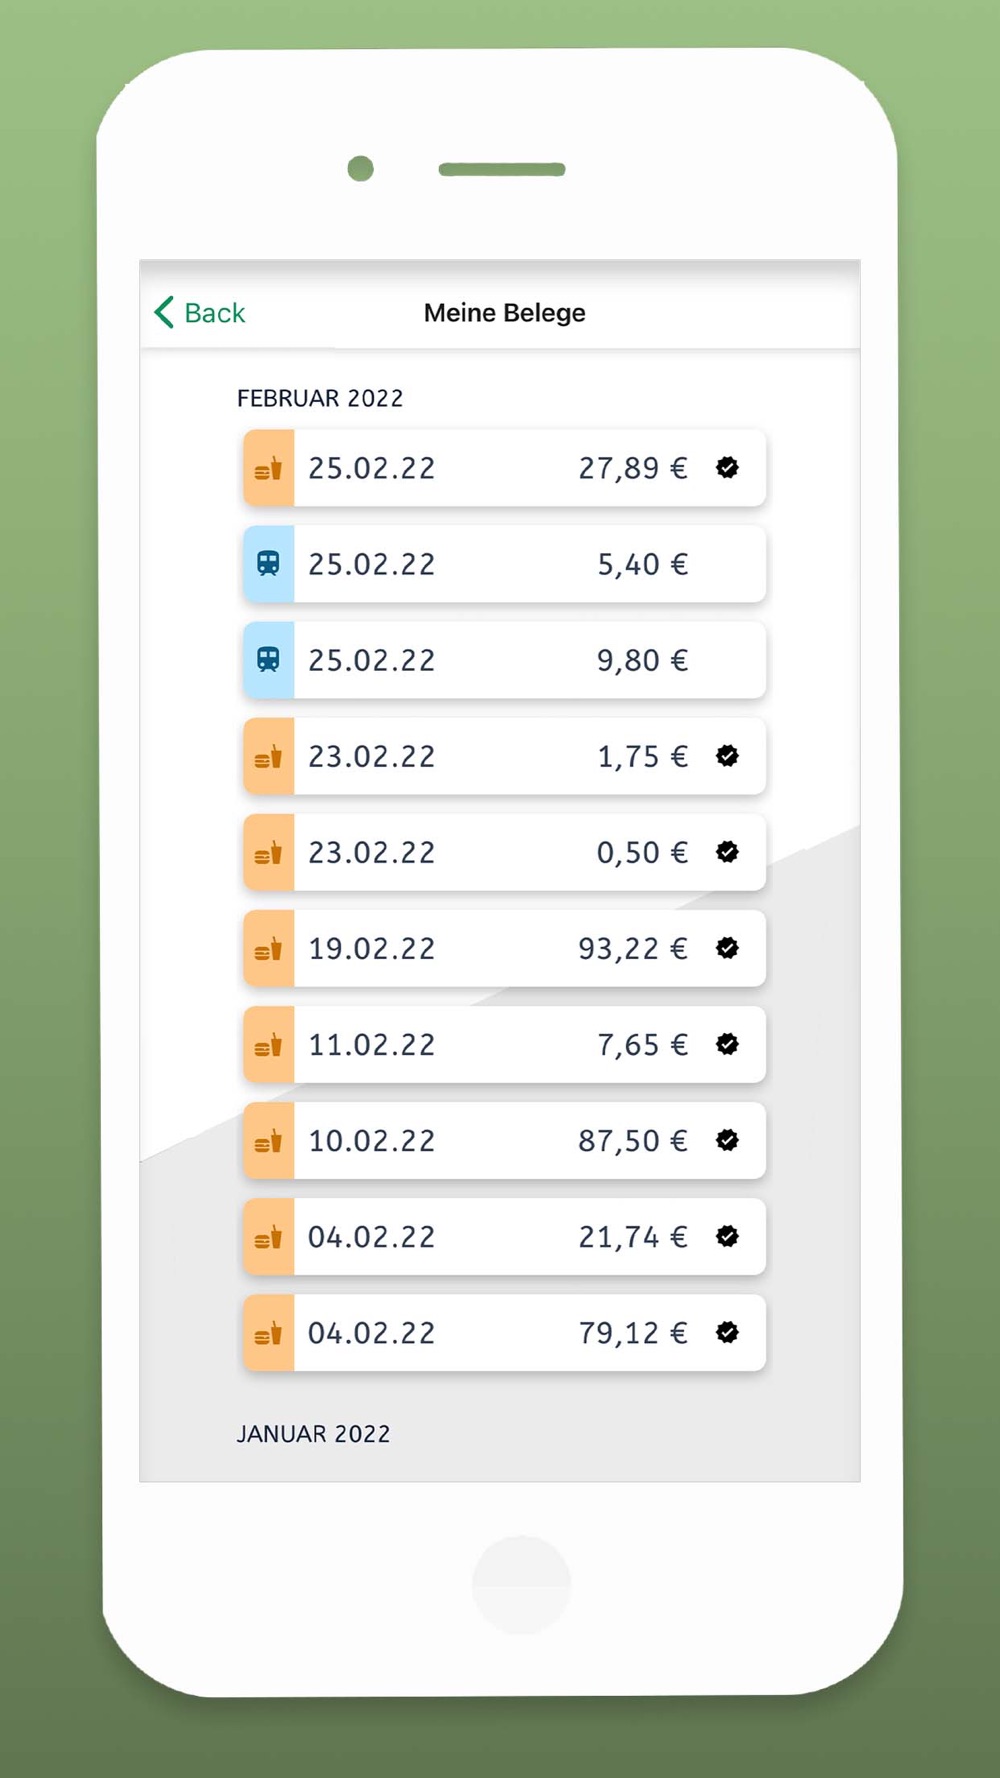
Task: Select the 7,65 € receipt amount
Action: (642, 1045)
